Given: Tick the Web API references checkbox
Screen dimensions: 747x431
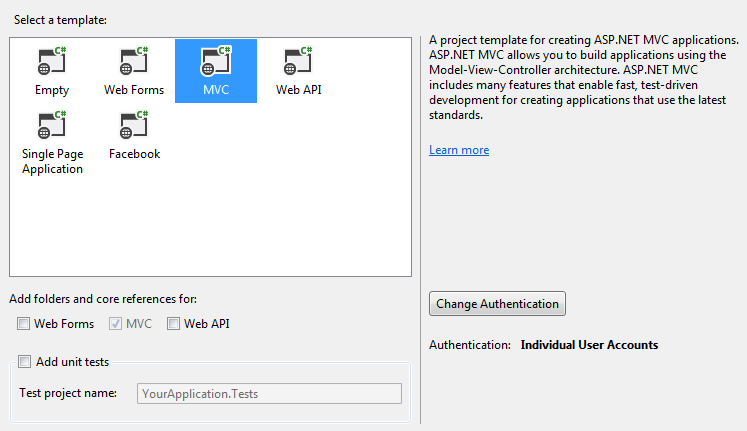Looking at the screenshot, I should pyautogui.click(x=173, y=324).
